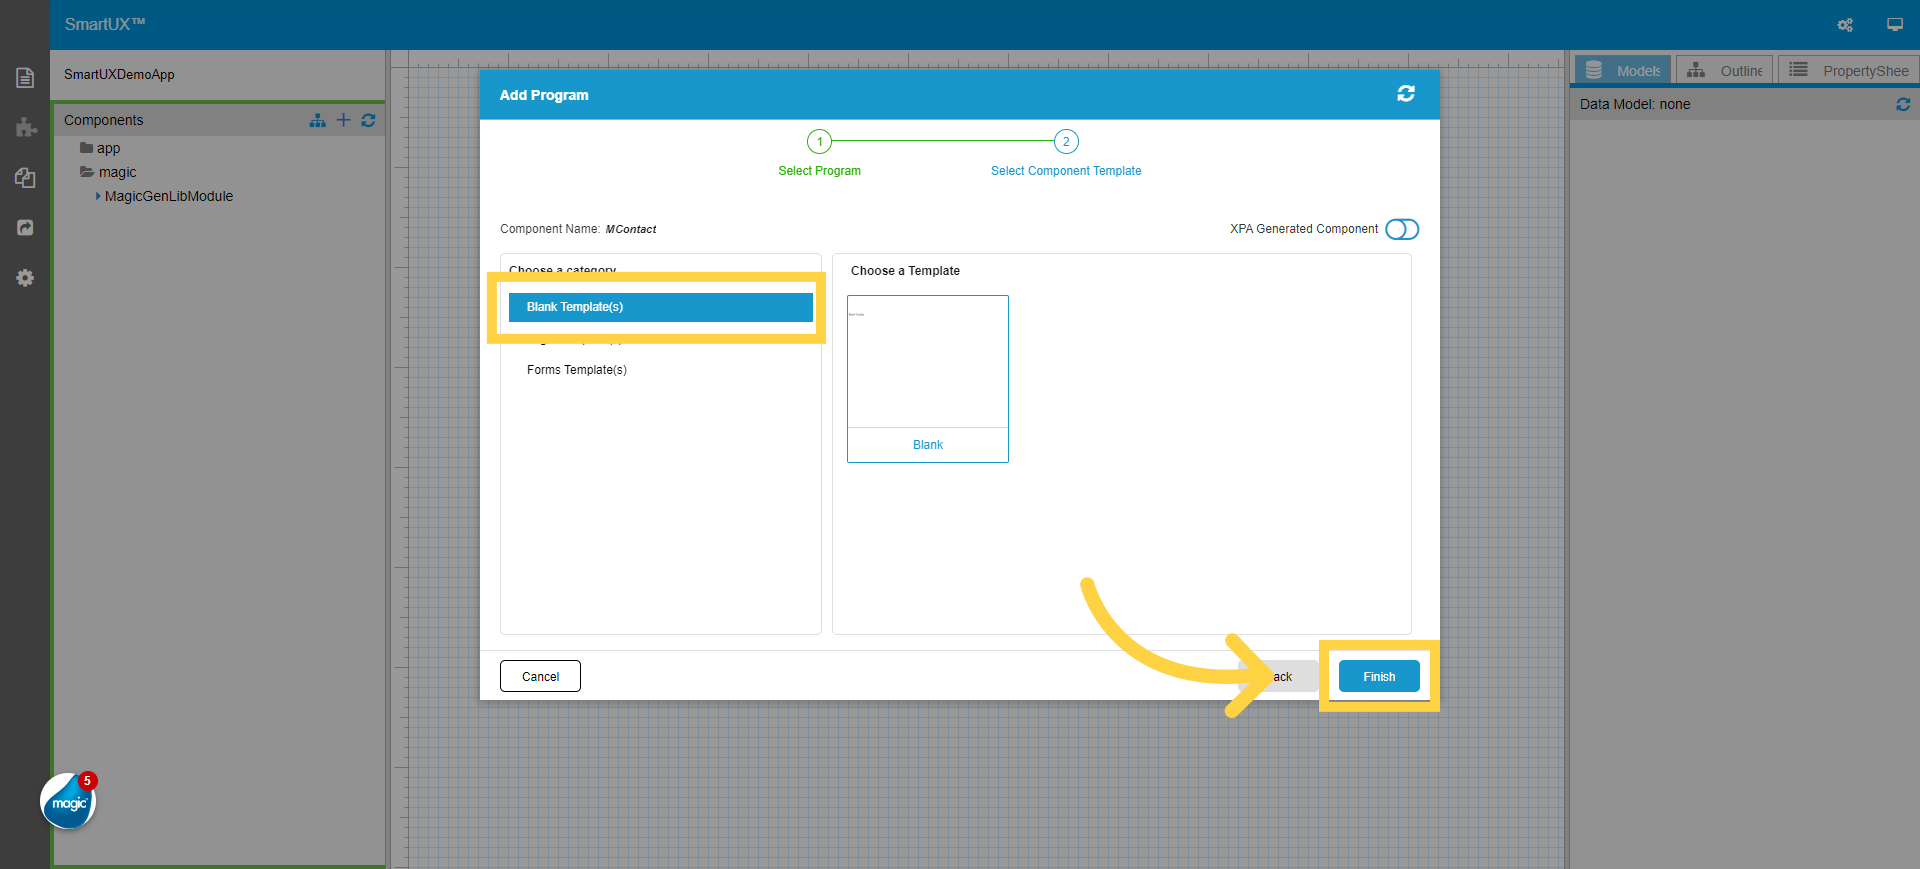Select the Blank Template(s) category
1920x869 pixels.
[x=660, y=307]
